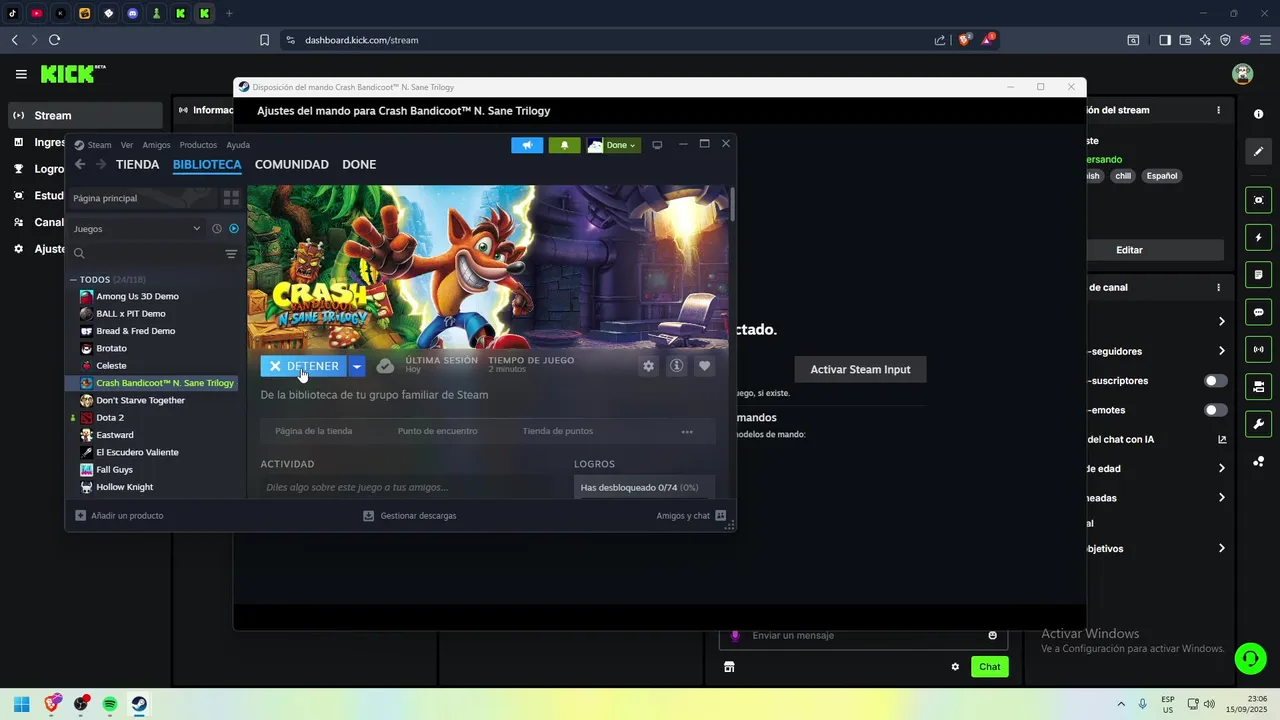Viewport: 1280px width, 720px height.
Task: Open Página de la tienda link
Action: 313,431
